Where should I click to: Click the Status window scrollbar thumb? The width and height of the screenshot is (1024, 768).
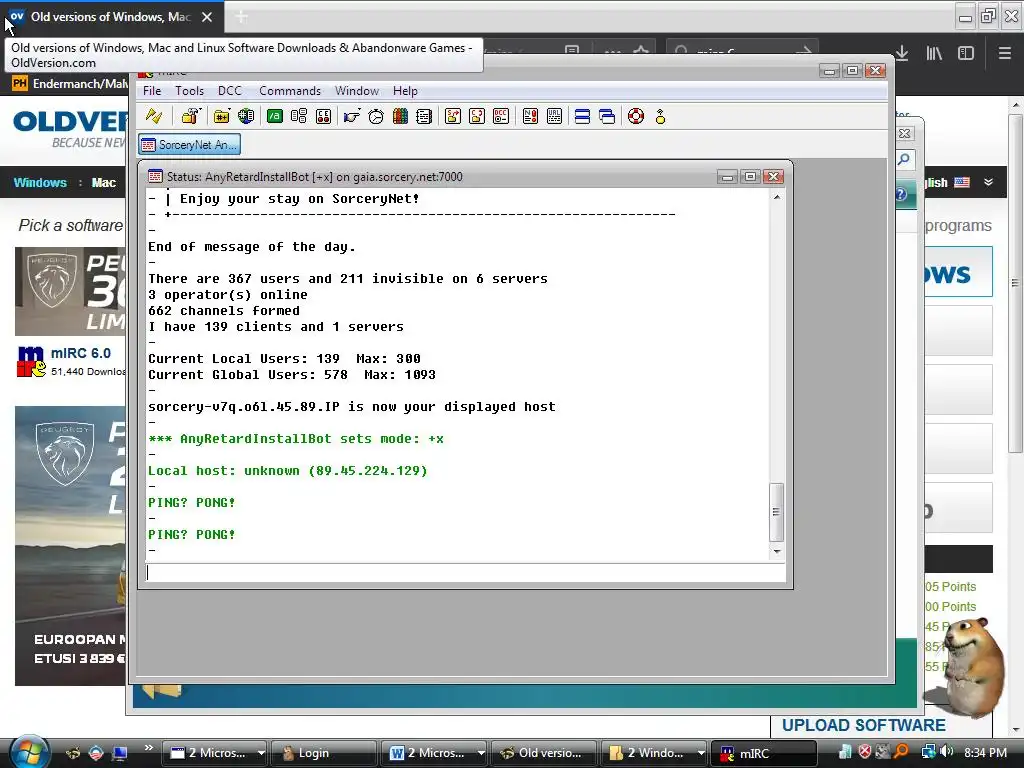click(x=776, y=512)
